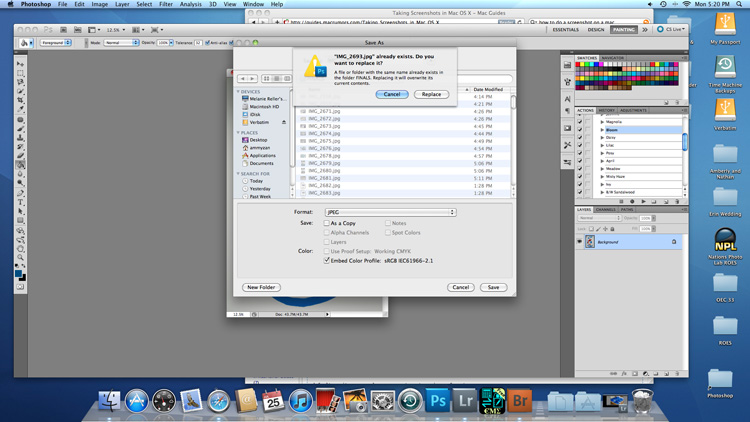
Task: Open the Layer menu
Action: click(122, 4)
